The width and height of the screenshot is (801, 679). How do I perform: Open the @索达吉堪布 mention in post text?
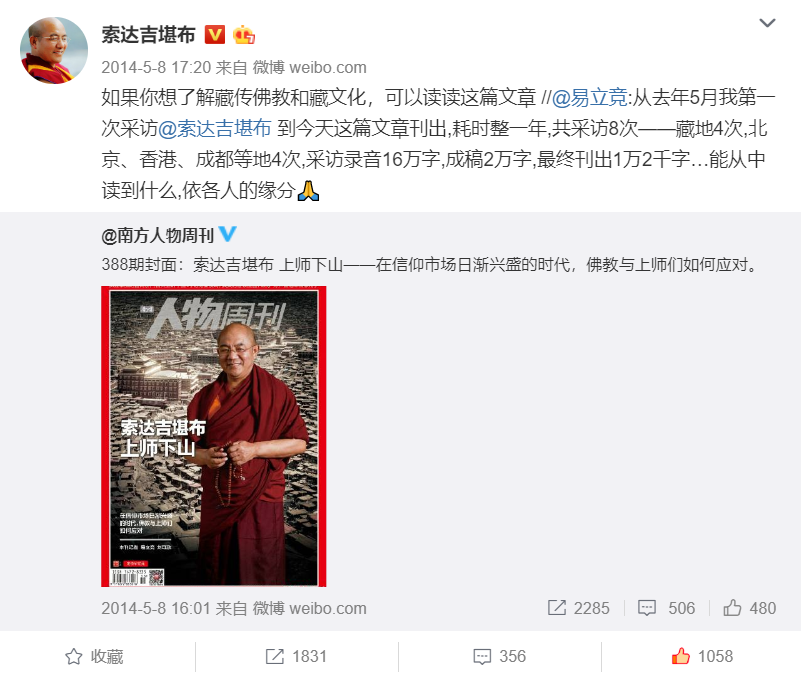214,128
